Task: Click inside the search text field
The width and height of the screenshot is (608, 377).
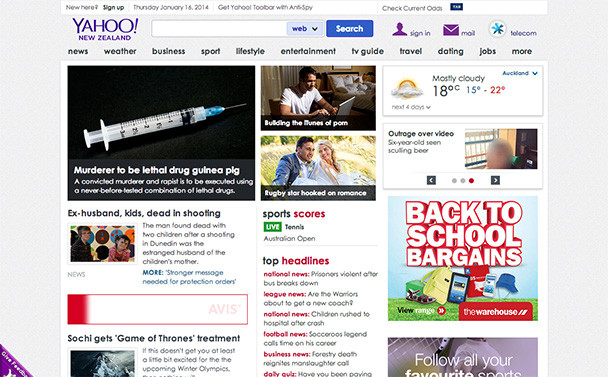Action: [x=219, y=29]
